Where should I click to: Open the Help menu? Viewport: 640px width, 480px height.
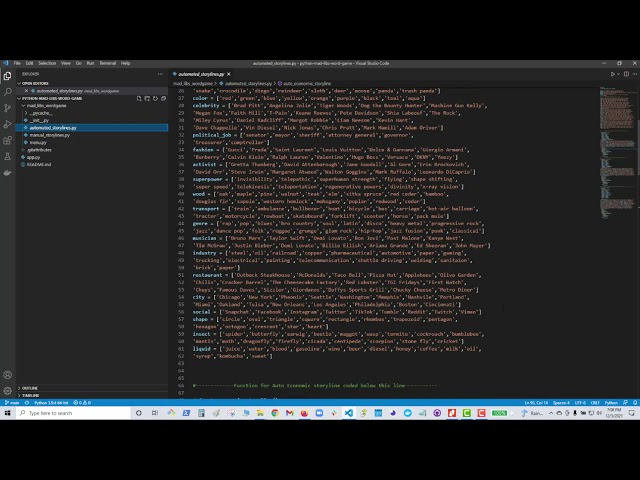[125, 63]
